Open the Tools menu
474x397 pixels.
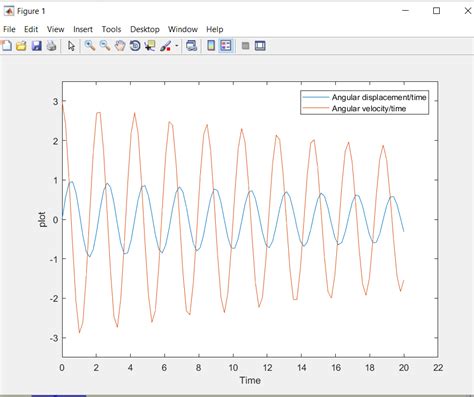111,29
